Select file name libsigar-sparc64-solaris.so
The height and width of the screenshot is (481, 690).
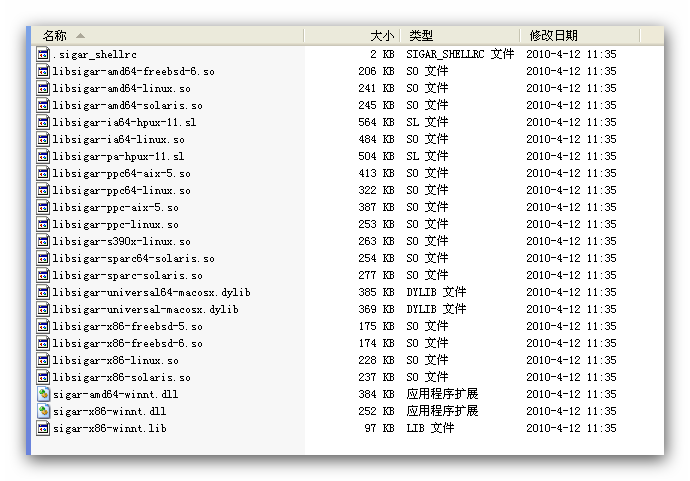pos(133,258)
